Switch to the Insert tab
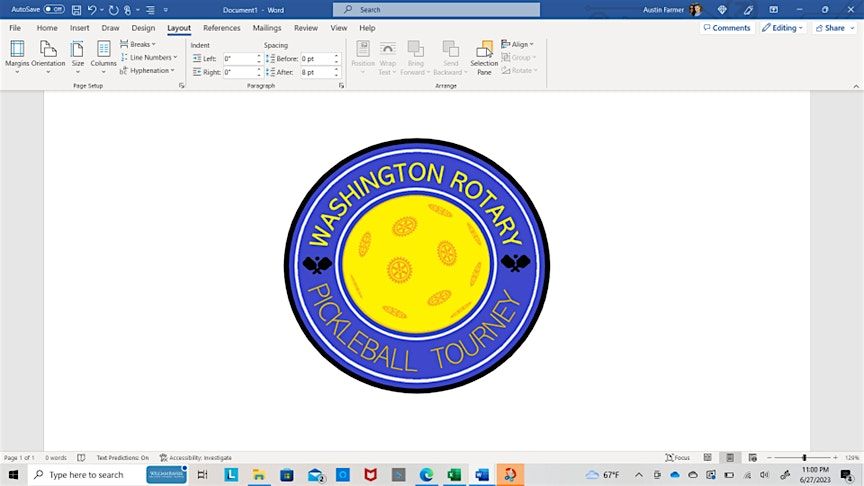 click(x=79, y=28)
